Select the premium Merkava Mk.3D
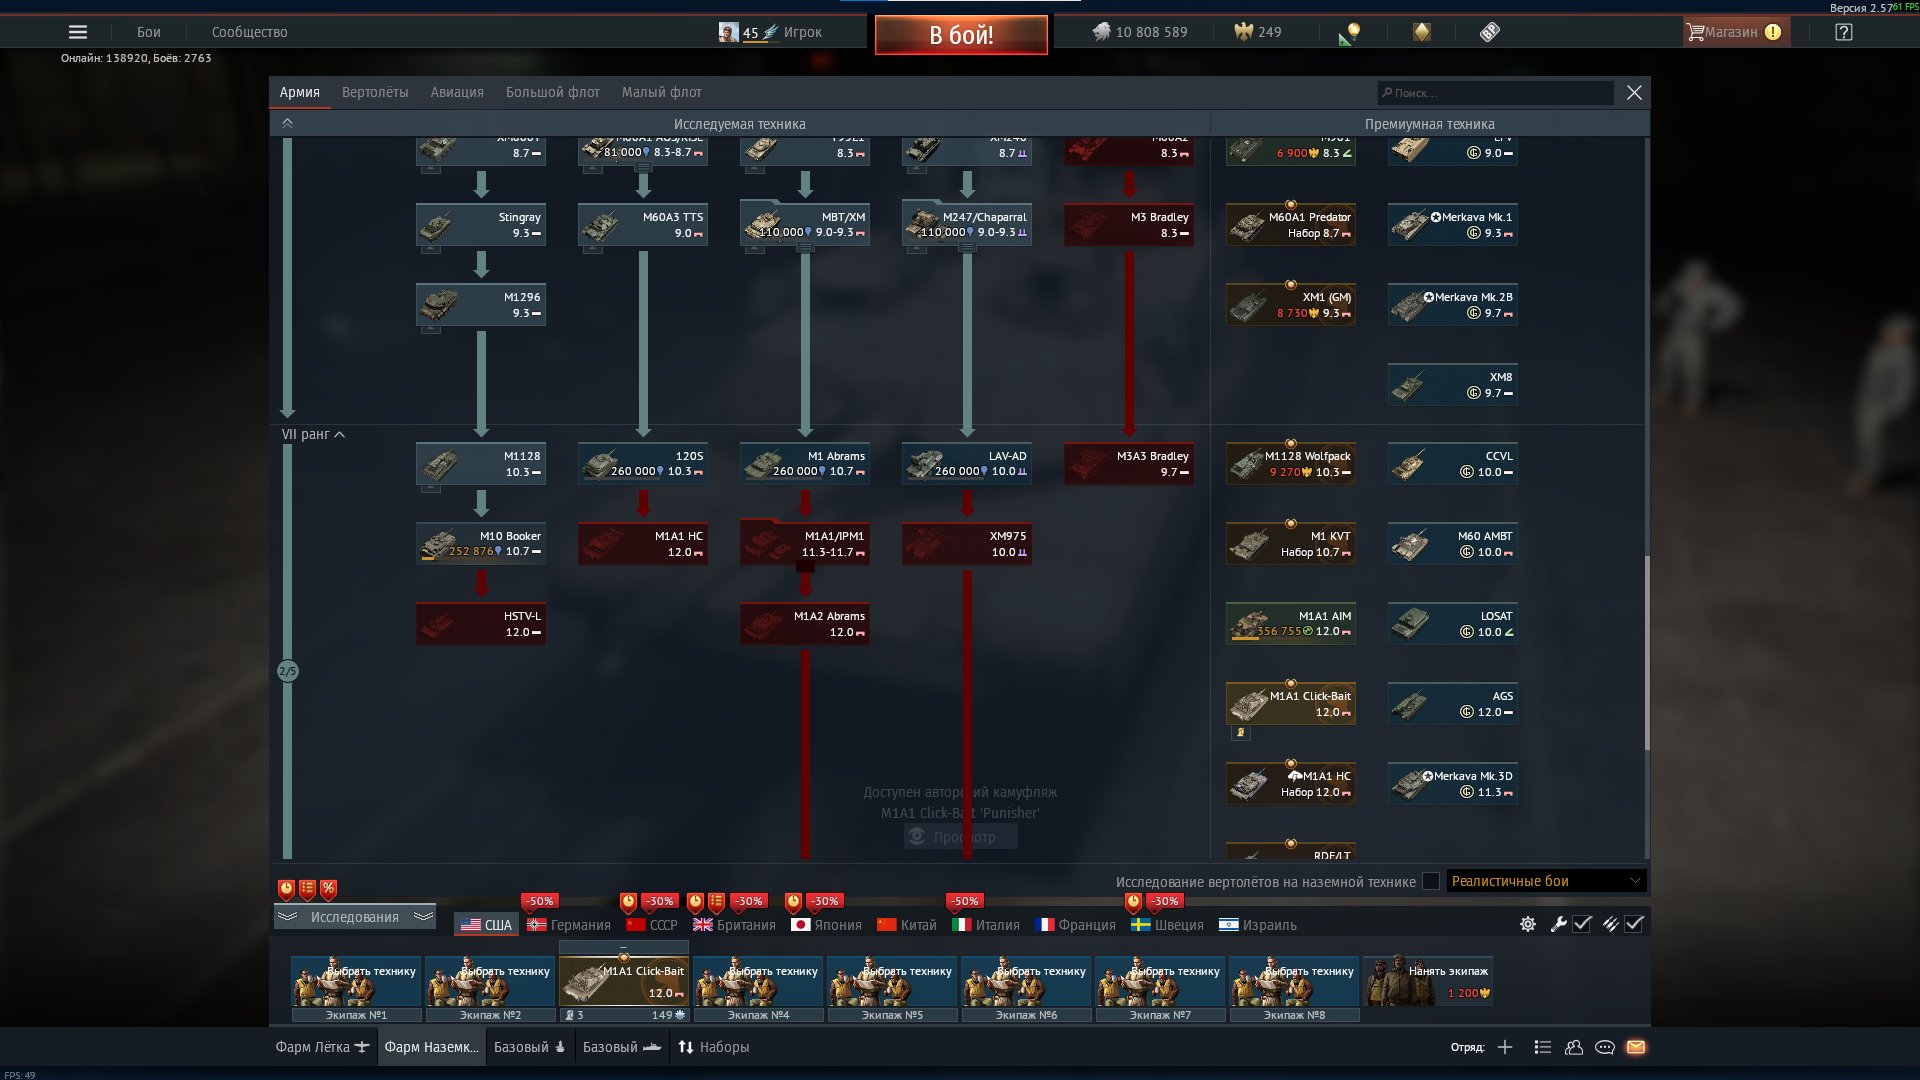 (x=1453, y=784)
